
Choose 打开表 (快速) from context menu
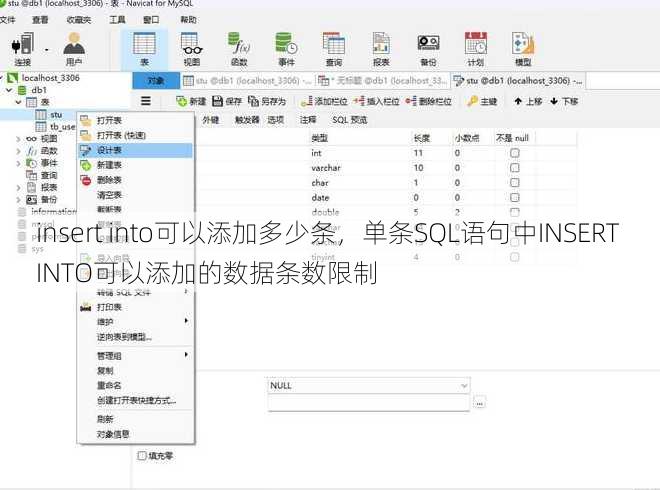click(136, 135)
